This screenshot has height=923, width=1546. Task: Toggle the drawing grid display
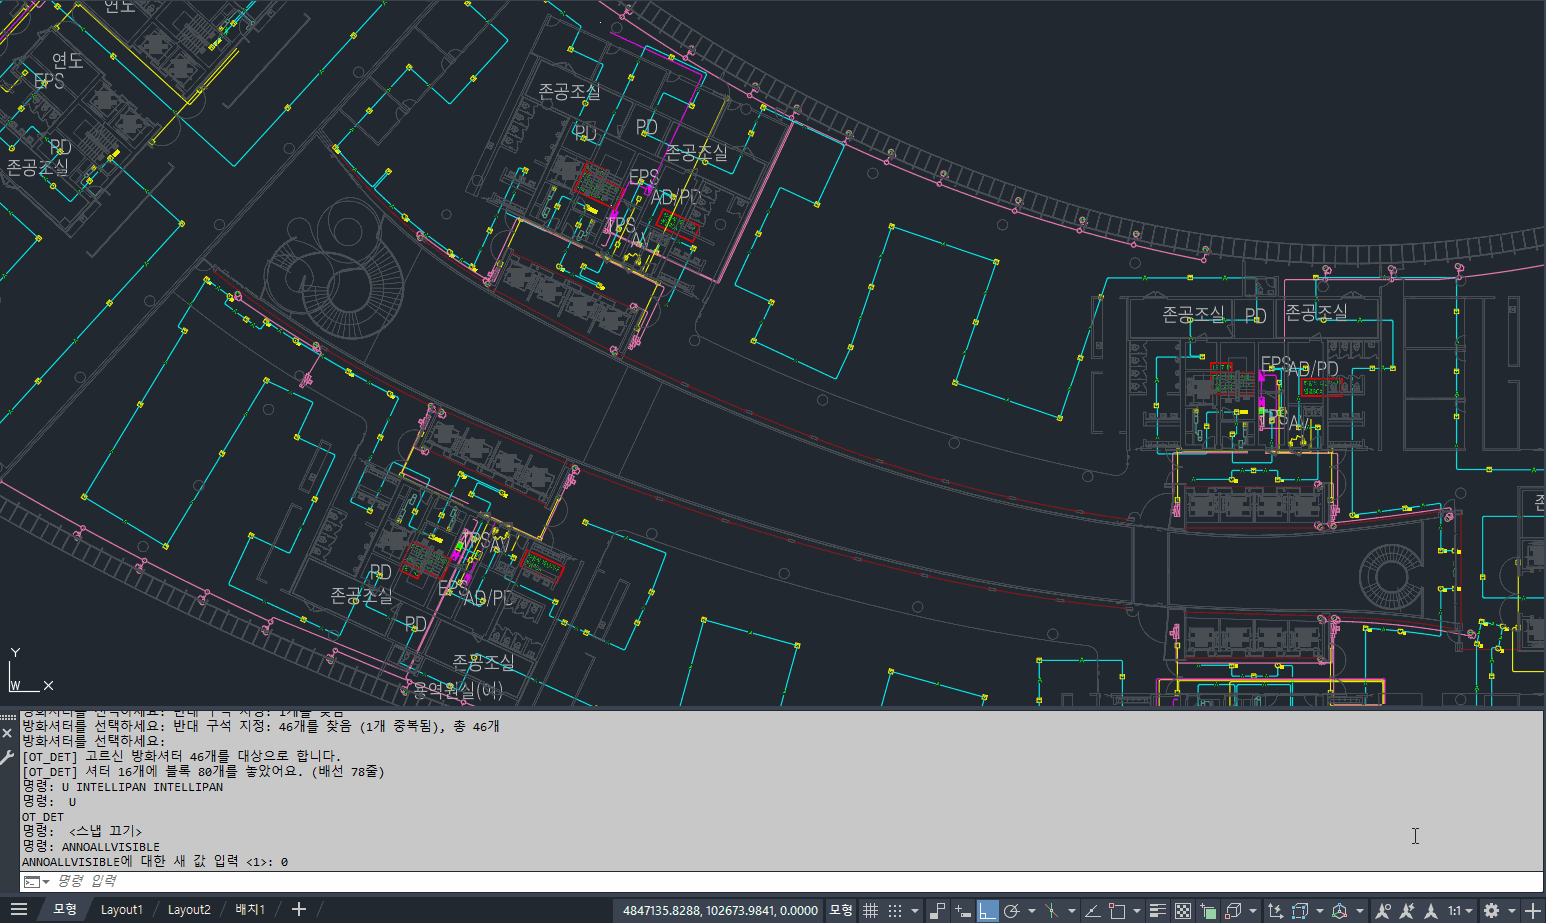(870, 911)
